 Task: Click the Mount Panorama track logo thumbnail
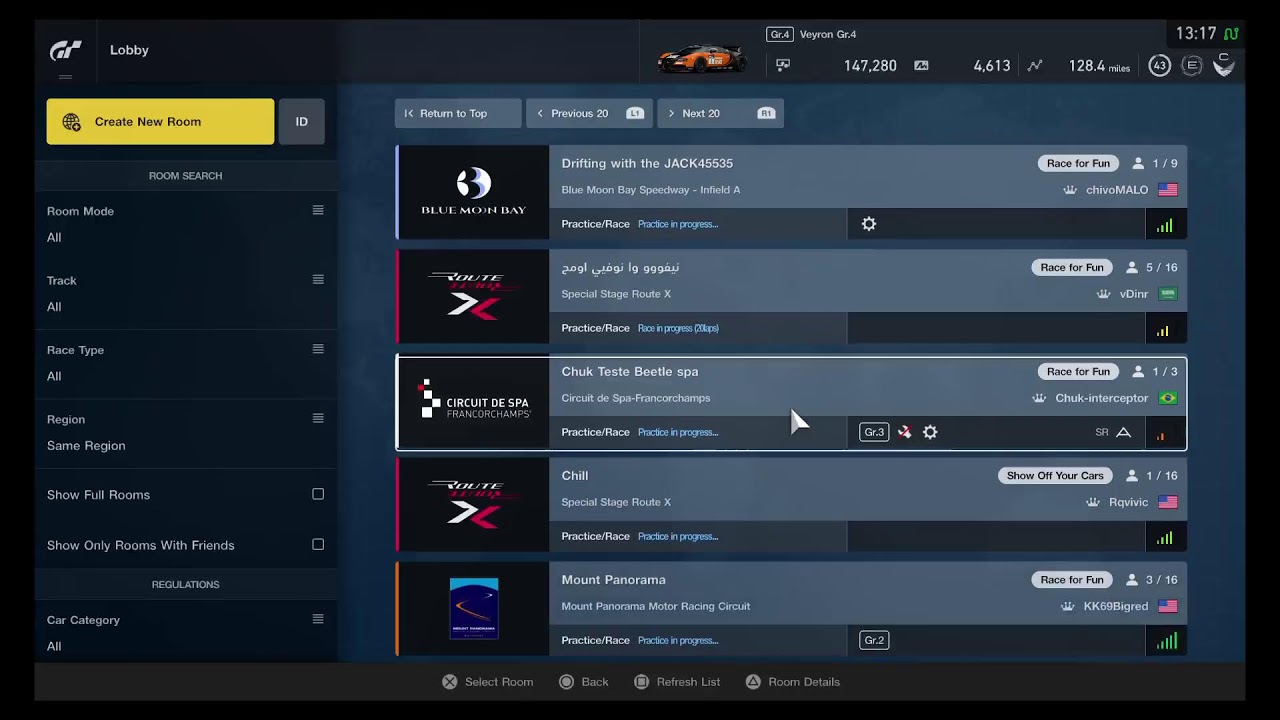coord(473,608)
